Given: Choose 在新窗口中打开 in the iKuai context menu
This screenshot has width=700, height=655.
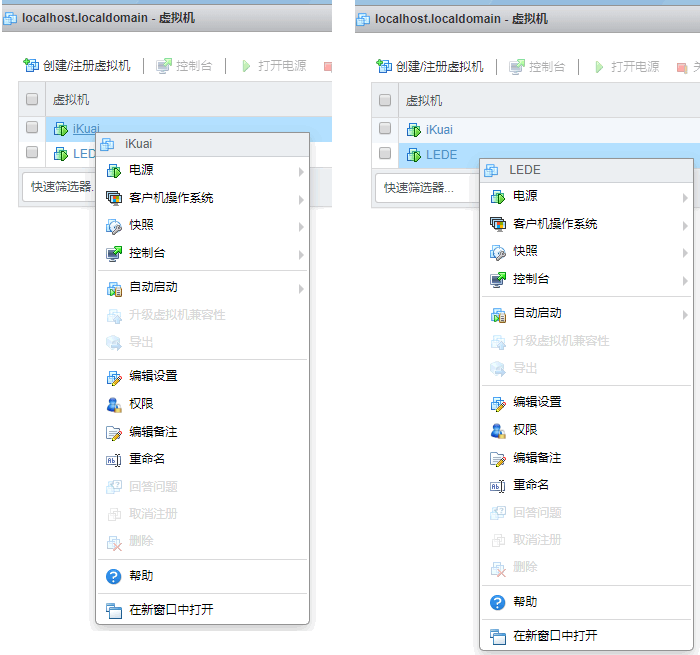Looking at the screenshot, I should coord(171,610).
